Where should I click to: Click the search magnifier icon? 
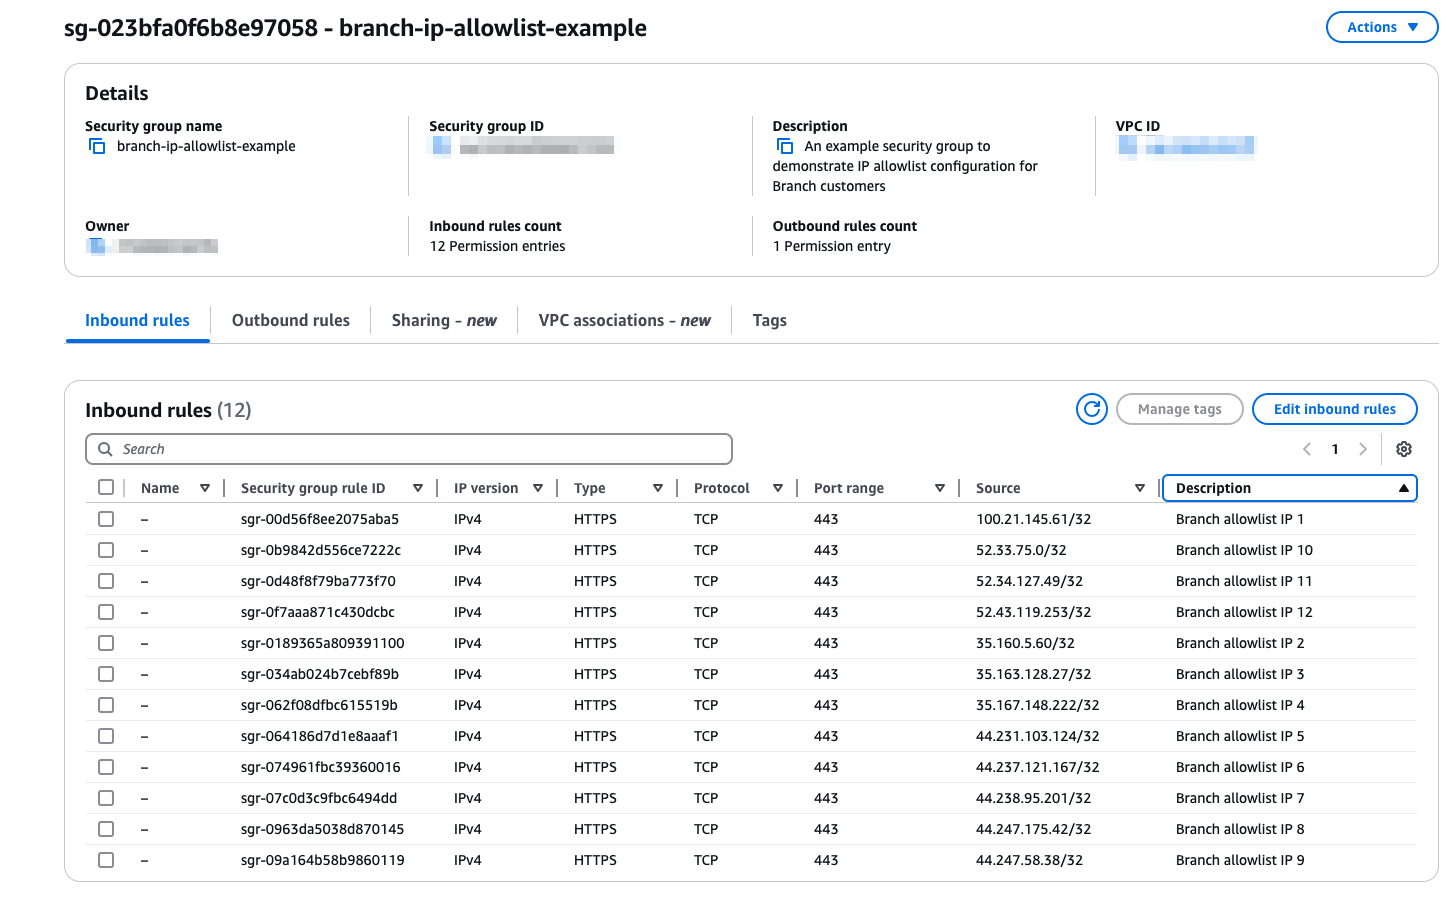click(105, 449)
